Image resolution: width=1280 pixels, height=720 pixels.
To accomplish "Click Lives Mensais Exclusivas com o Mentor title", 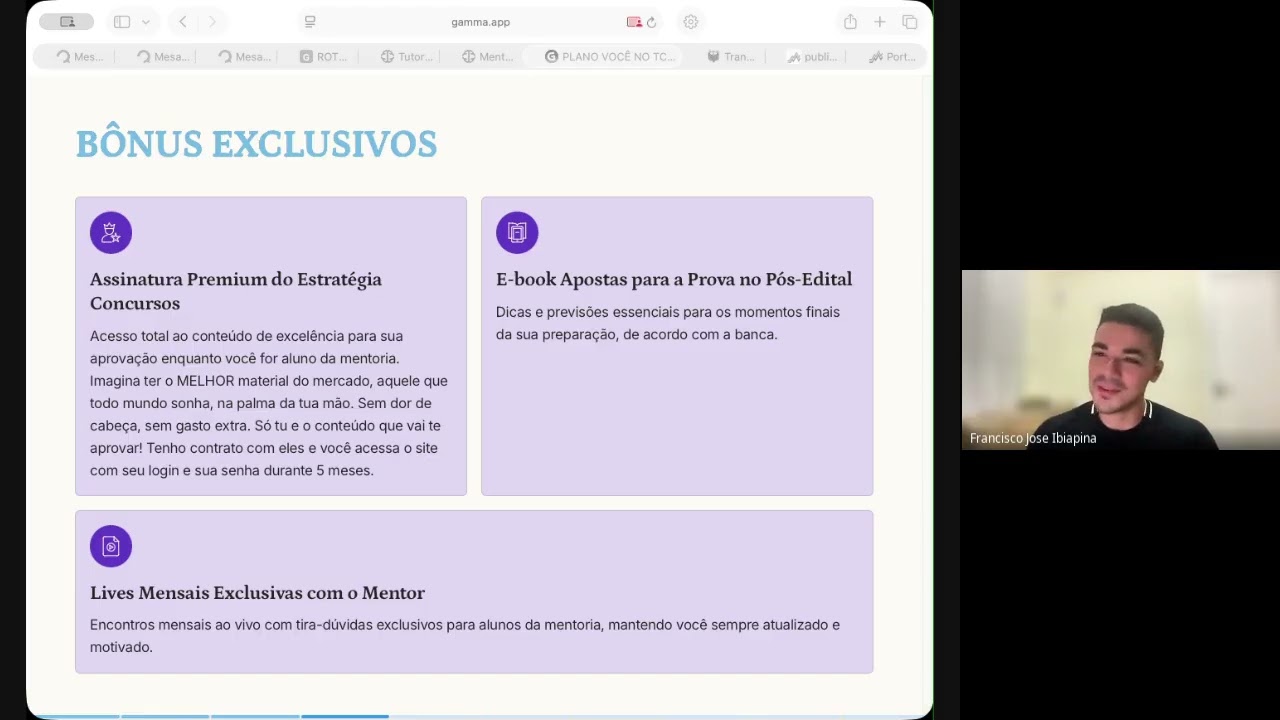I will [x=257, y=593].
